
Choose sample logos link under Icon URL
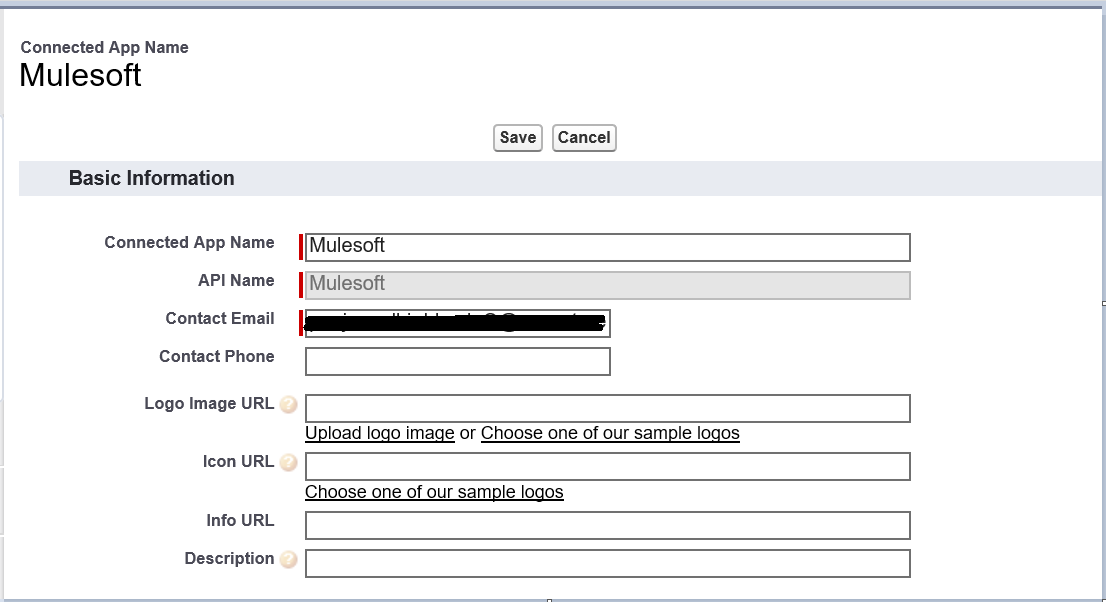[434, 491]
